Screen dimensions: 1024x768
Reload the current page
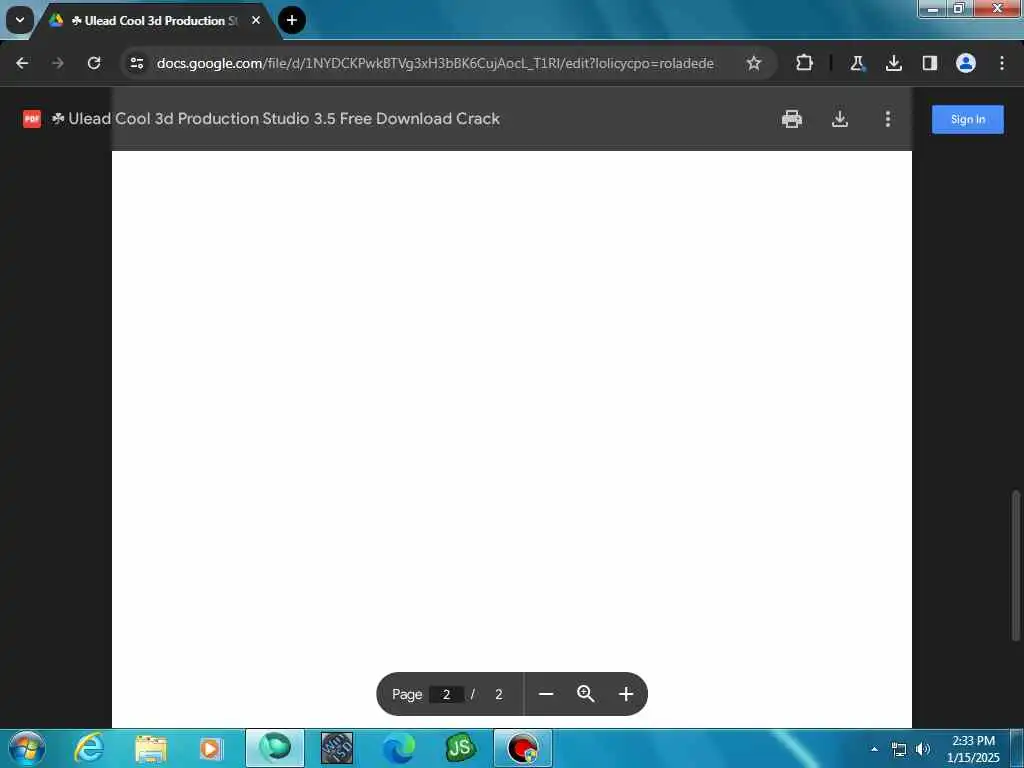pyautogui.click(x=94, y=63)
